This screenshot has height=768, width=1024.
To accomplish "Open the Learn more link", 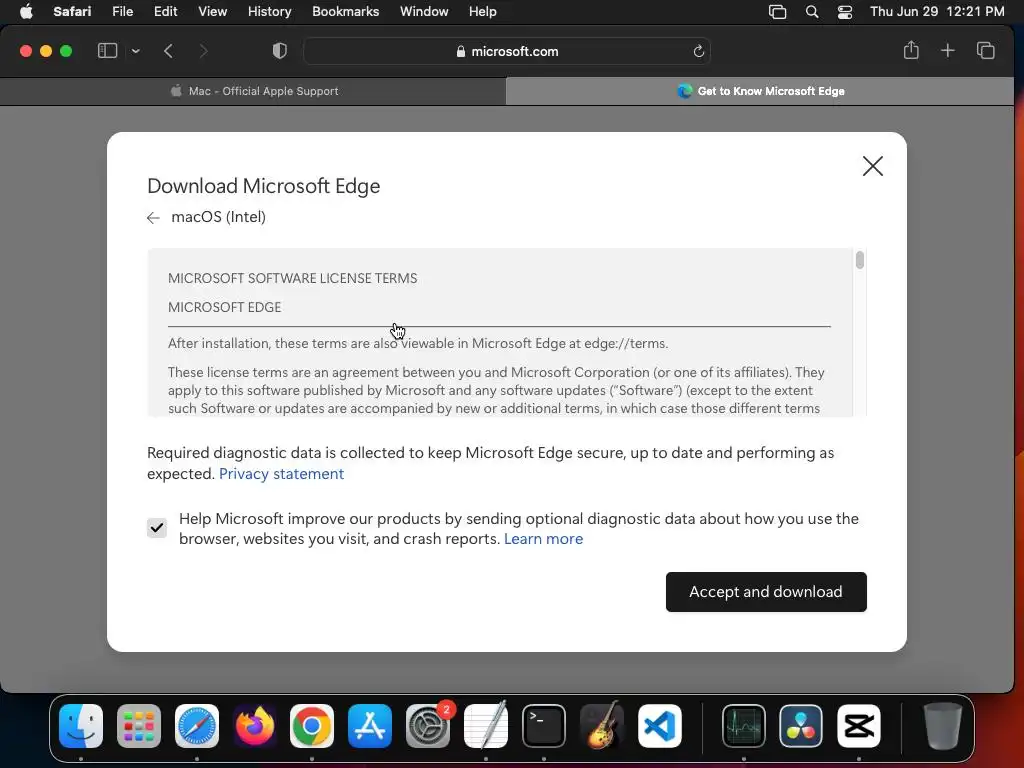I will (543, 539).
